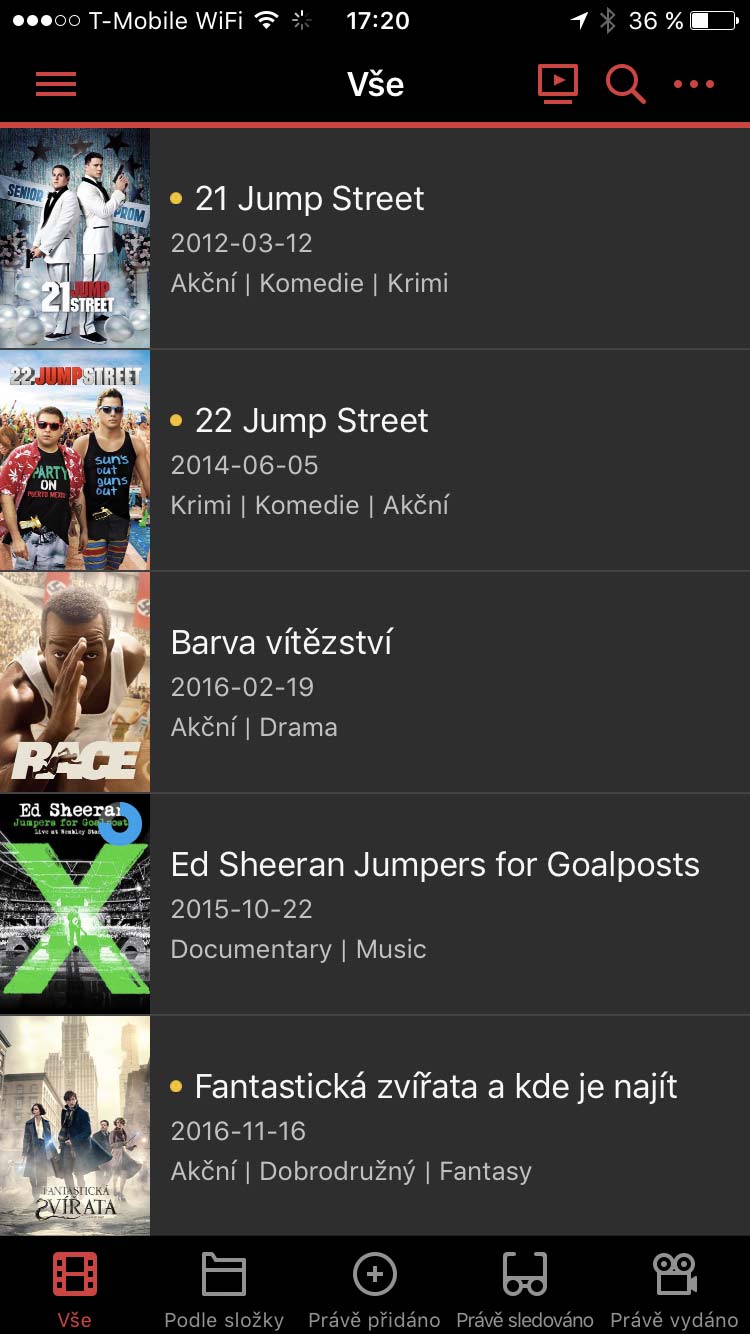Switch to the Právě vydáno tab label

tap(674, 1320)
